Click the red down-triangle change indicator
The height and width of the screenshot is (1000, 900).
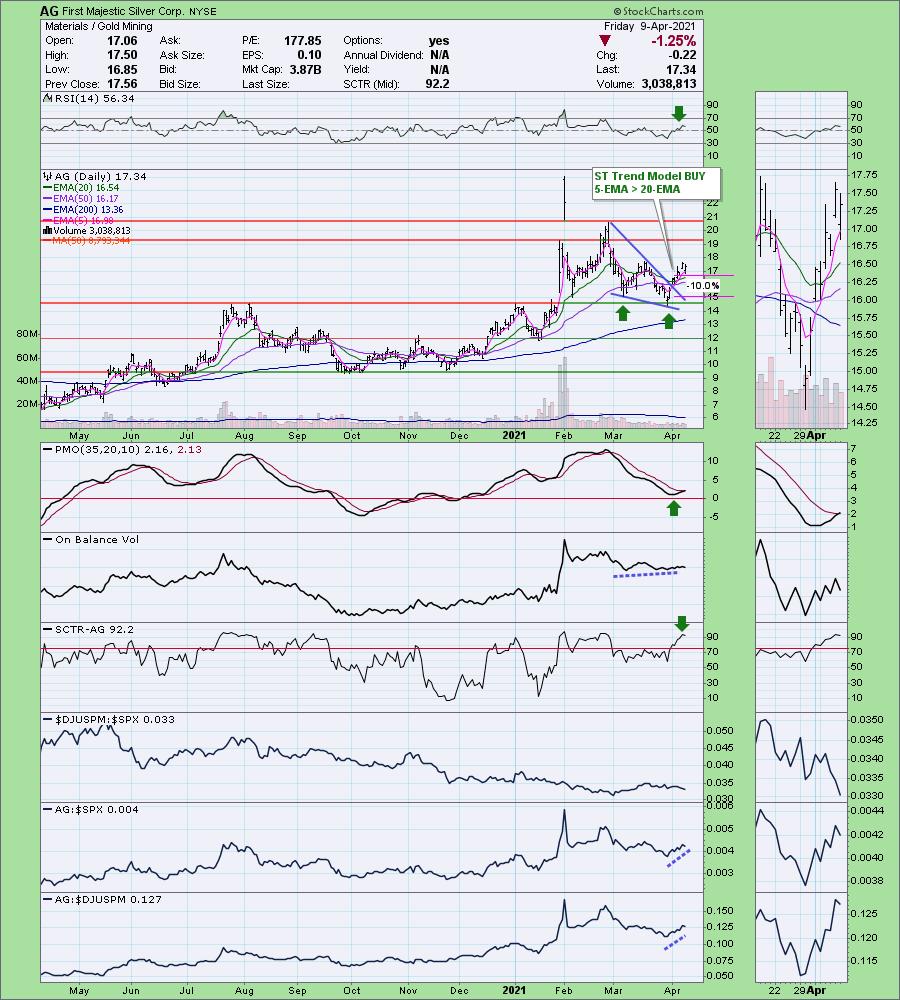[605, 41]
